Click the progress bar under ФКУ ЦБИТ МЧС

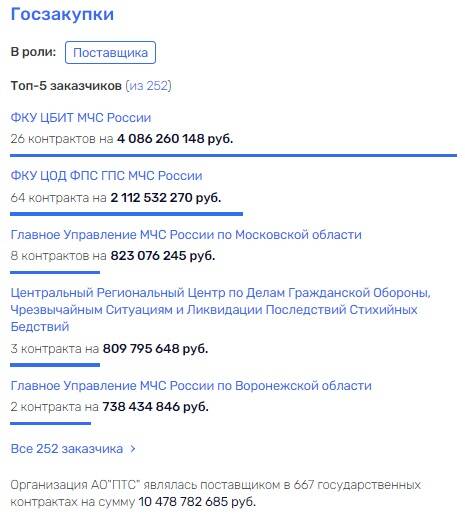[x=233, y=155]
